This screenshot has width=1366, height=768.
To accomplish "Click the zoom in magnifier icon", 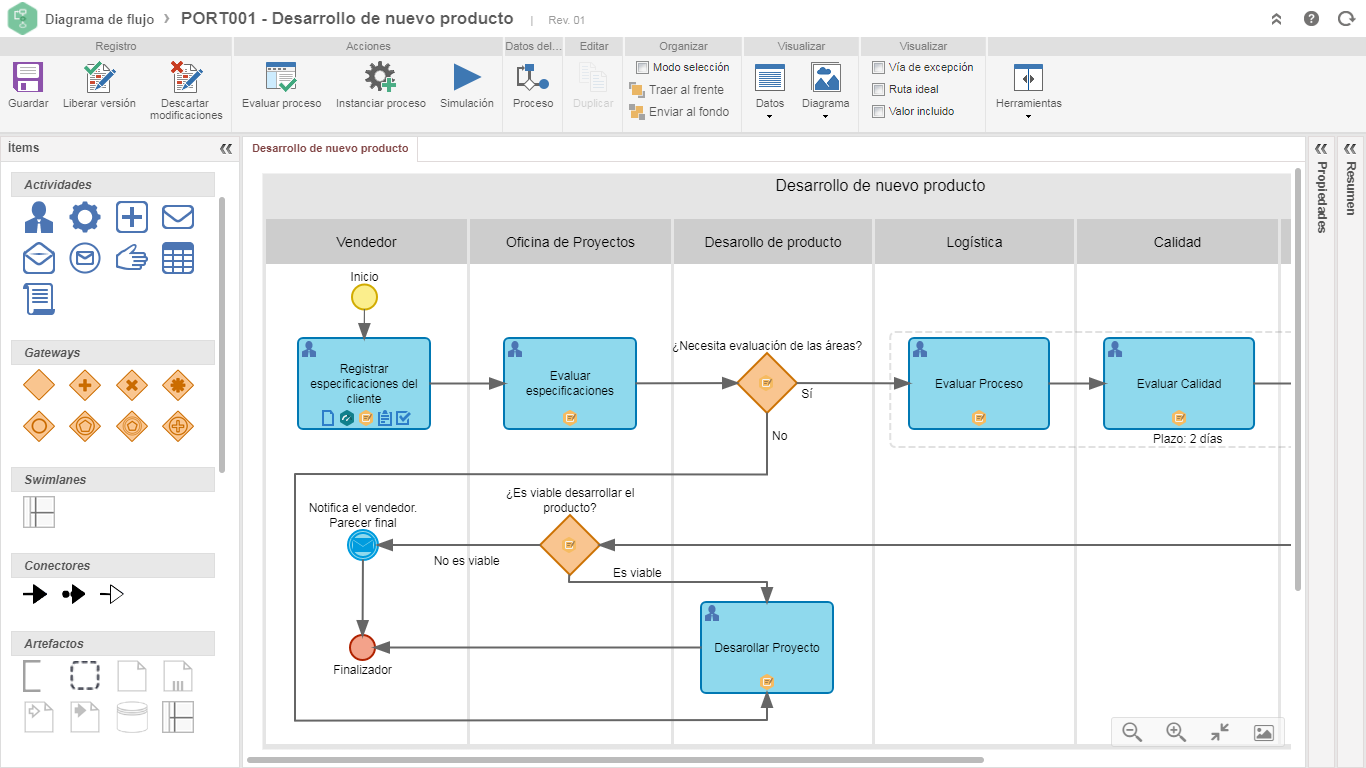I will coord(1176,732).
